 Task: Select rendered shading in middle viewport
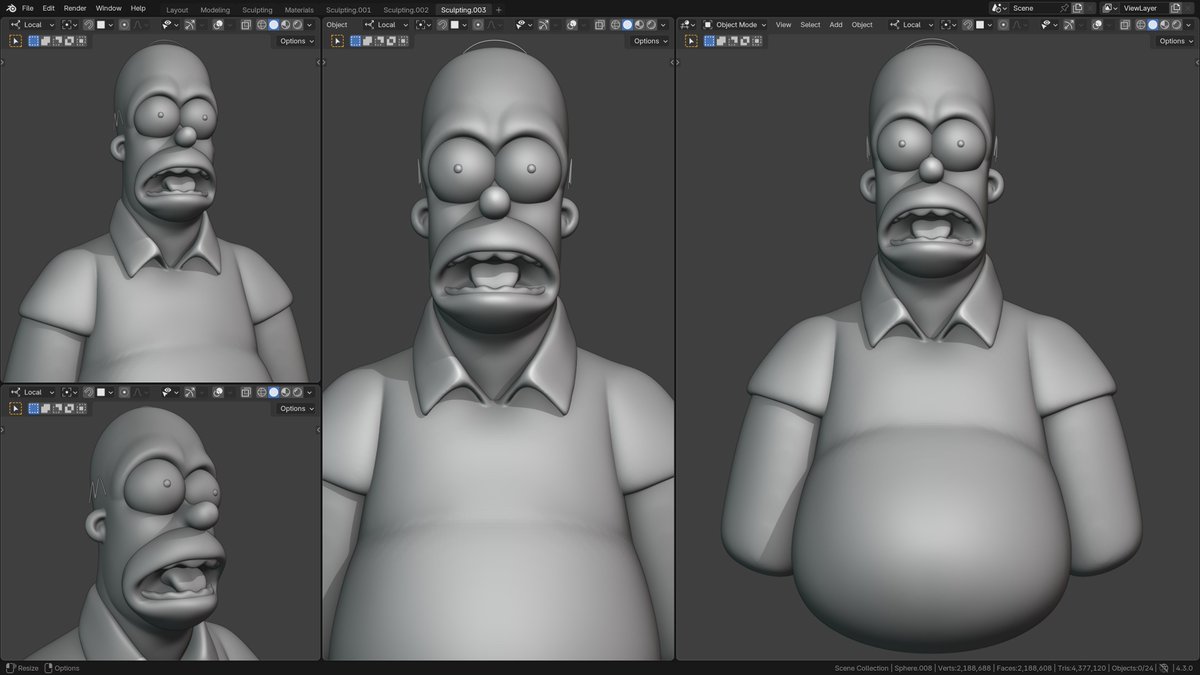coord(651,24)
